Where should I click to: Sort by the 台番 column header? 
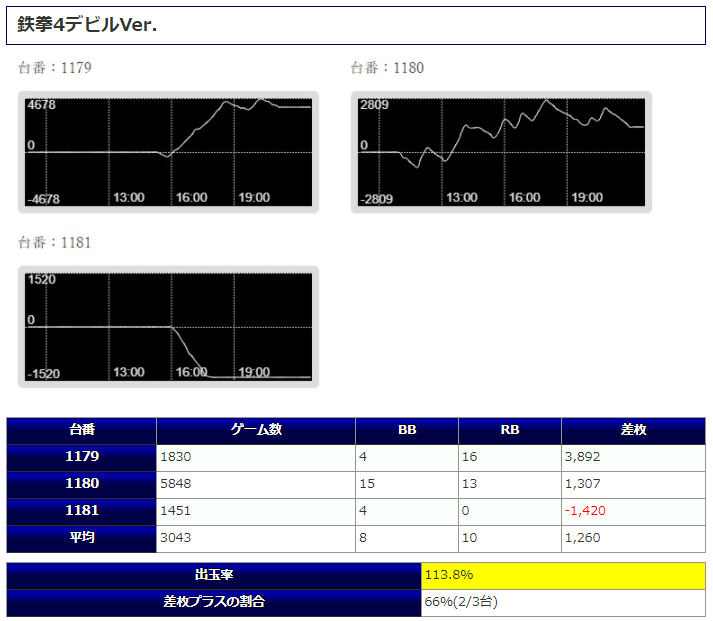(82, 430)
